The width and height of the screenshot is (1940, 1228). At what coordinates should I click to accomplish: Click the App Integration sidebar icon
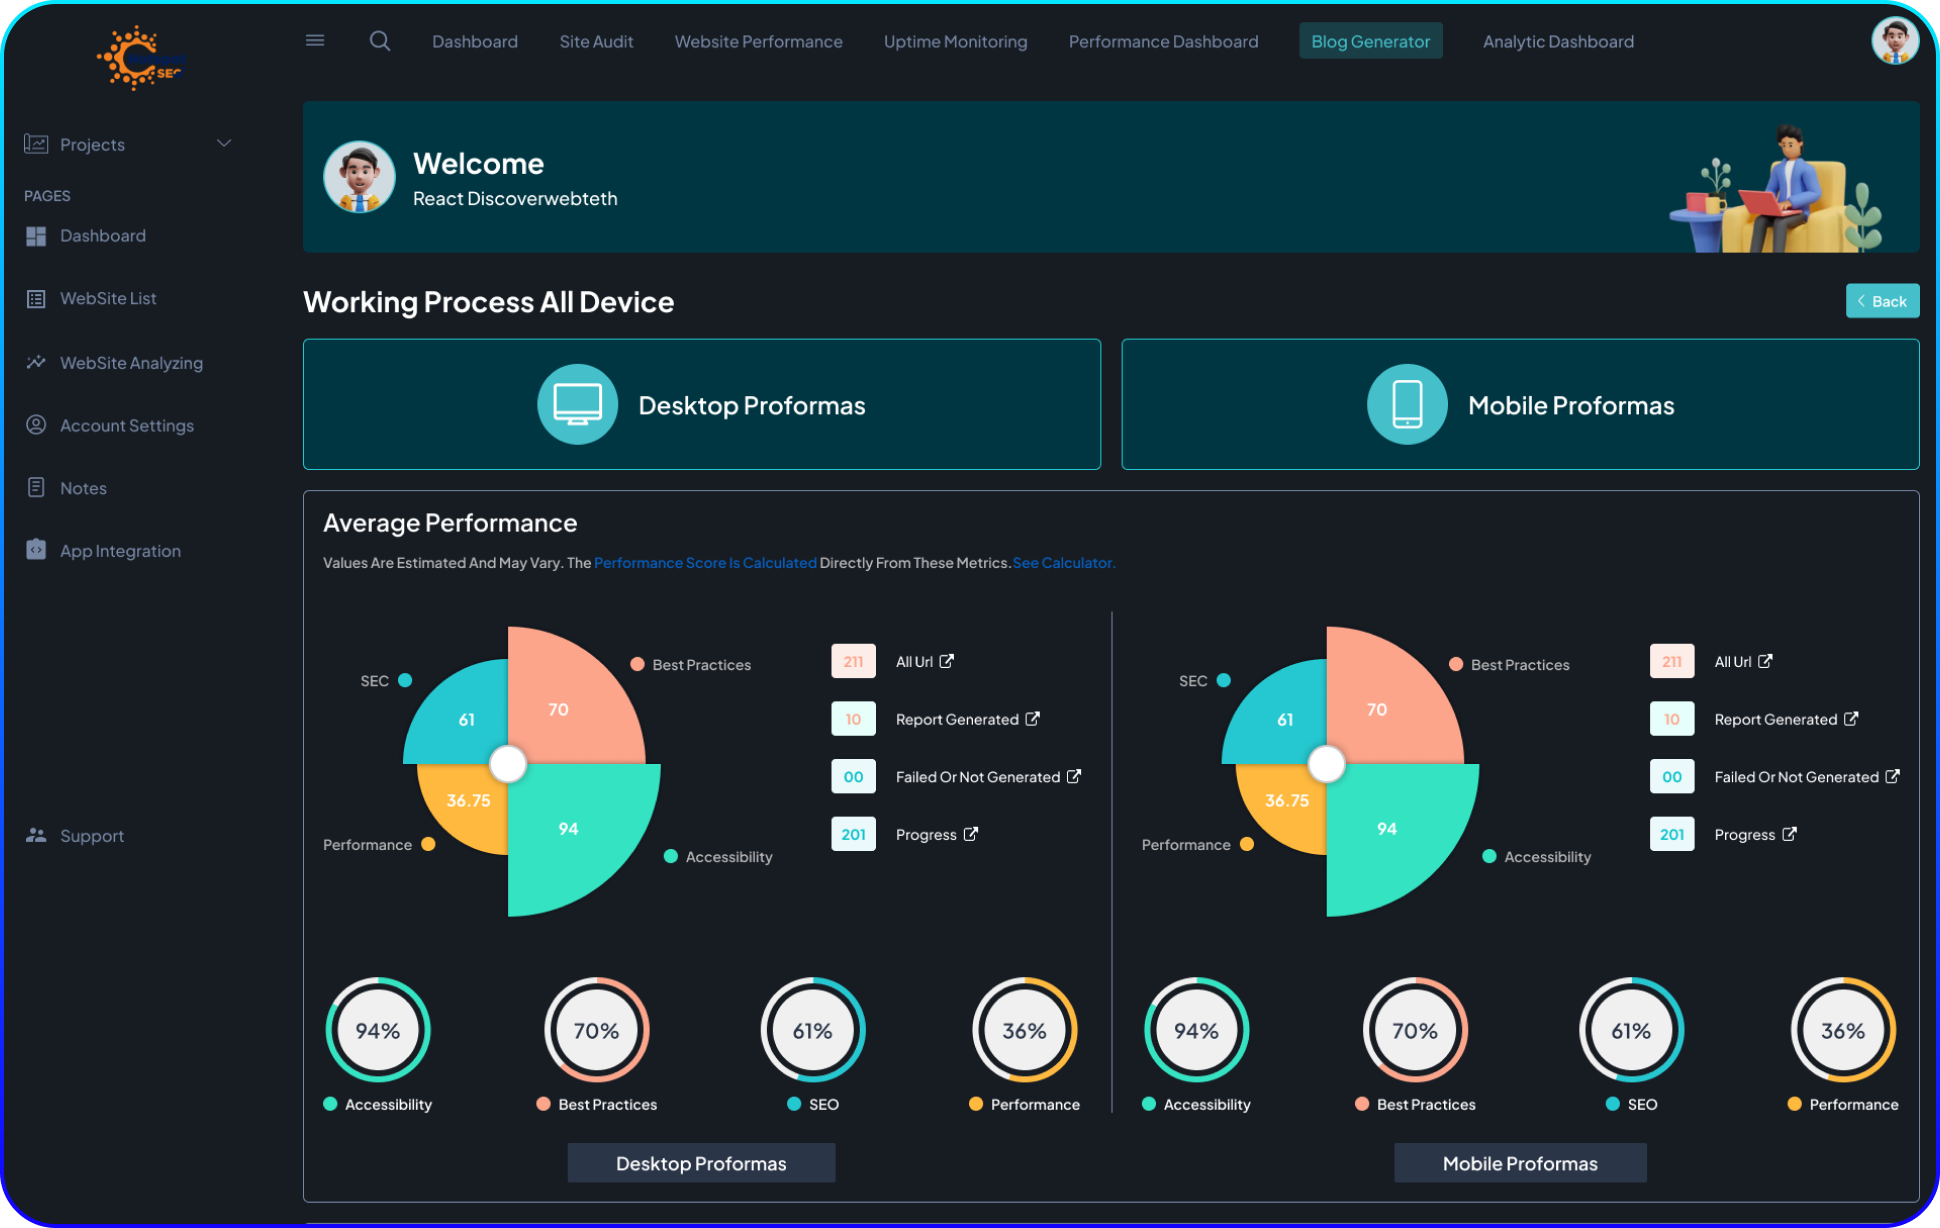tap(35, 549)
